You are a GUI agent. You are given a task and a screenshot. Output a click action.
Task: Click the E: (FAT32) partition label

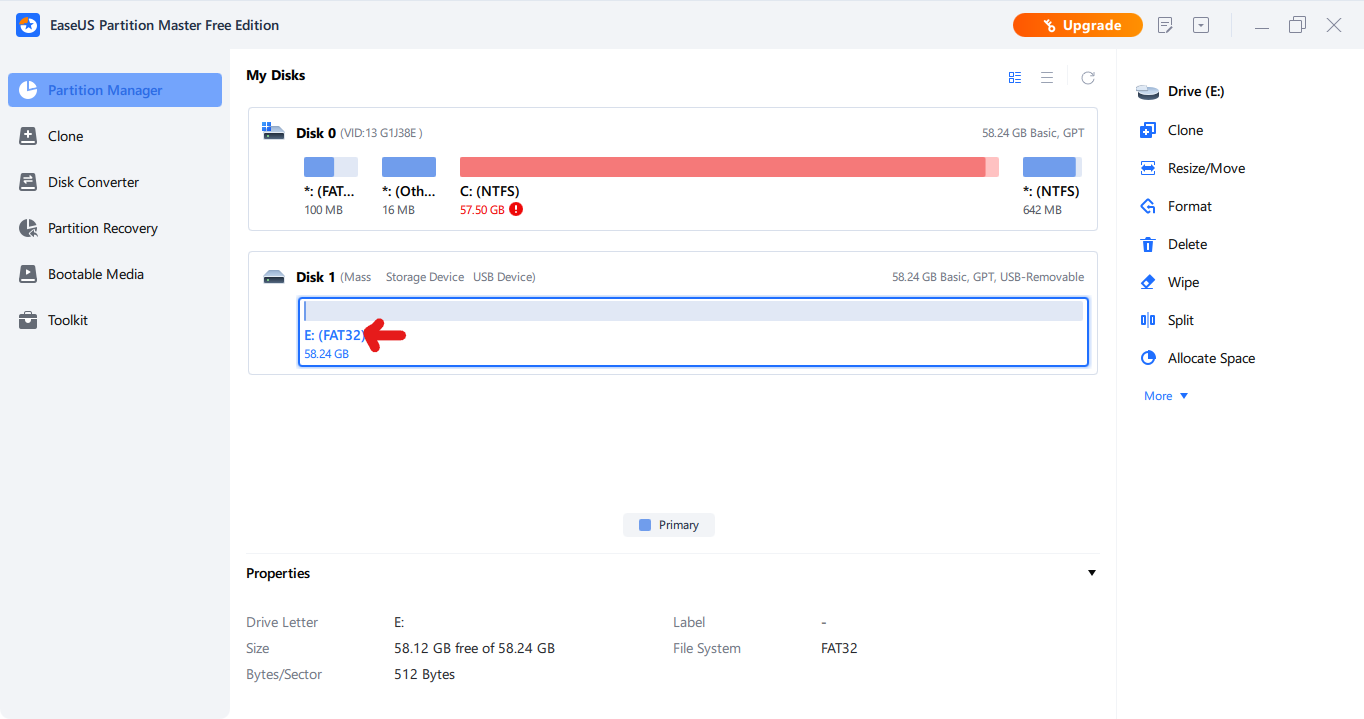pos(334,335)
